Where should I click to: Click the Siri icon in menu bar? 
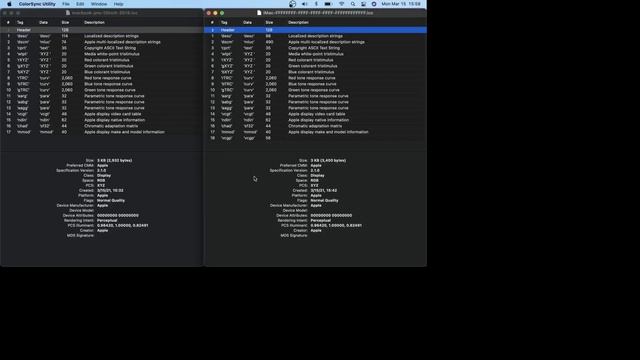(374, 4)
